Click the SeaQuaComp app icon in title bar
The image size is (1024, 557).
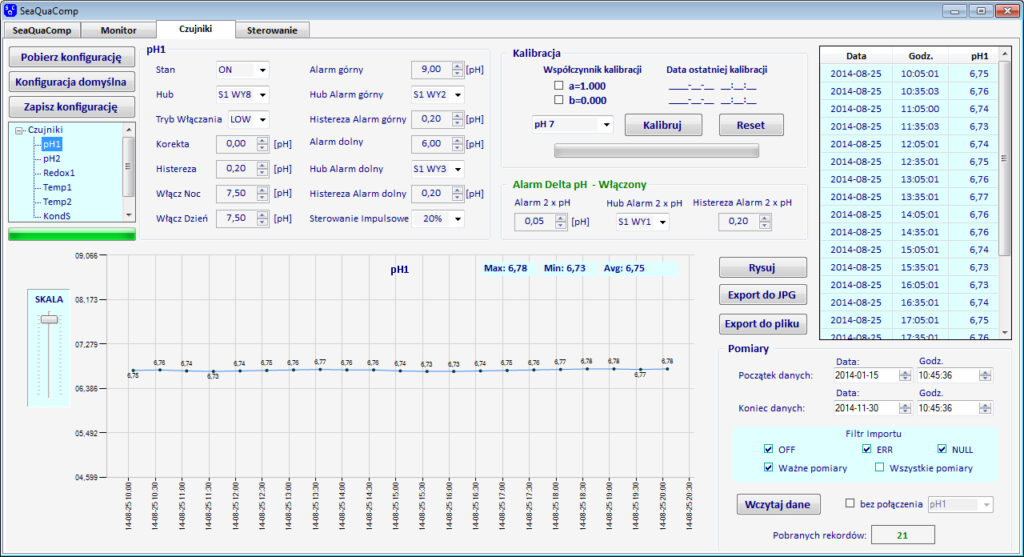coord(11,10)
